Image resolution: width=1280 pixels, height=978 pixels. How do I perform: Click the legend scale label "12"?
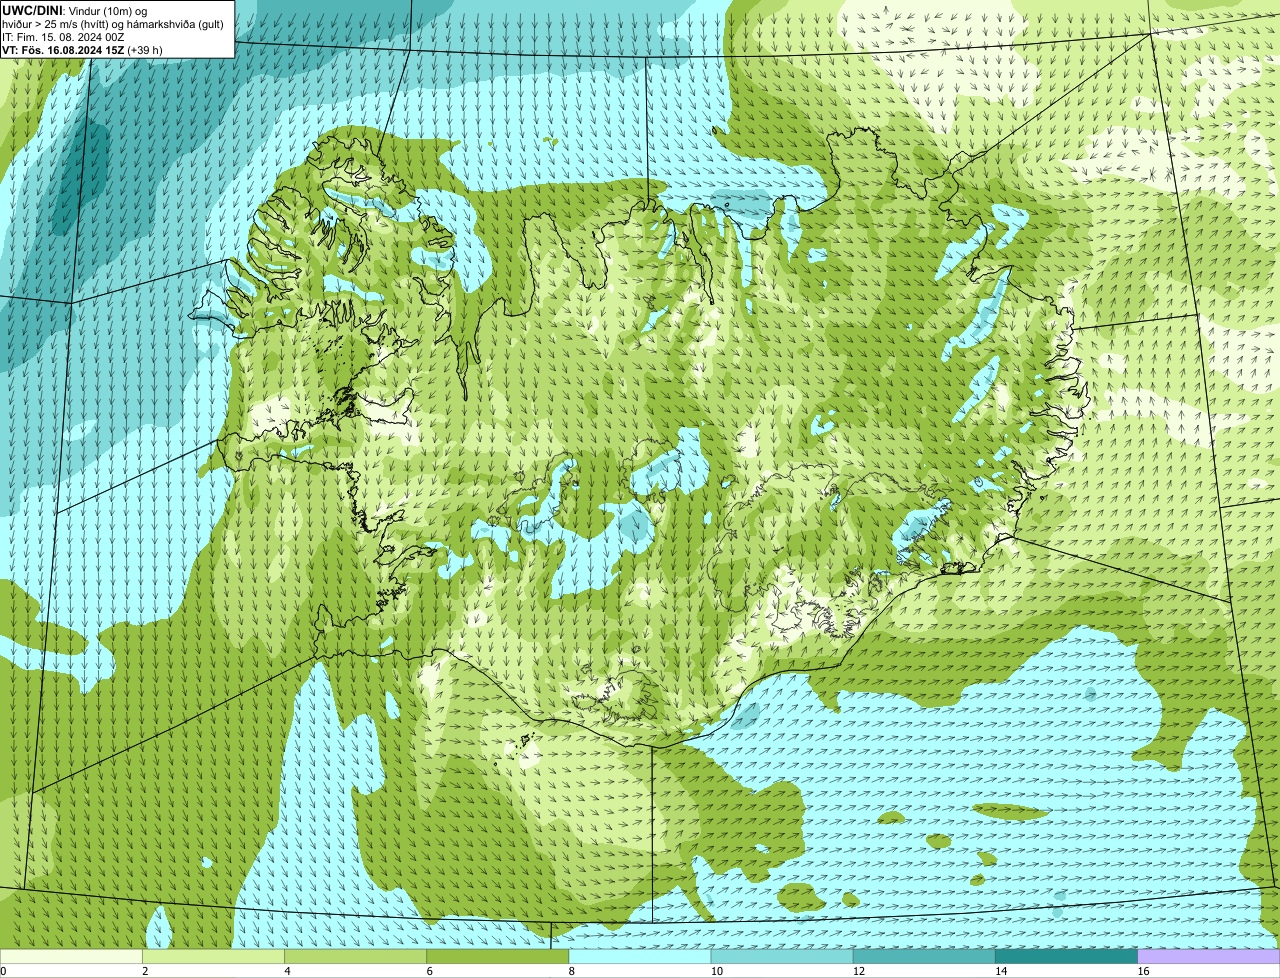859,971
